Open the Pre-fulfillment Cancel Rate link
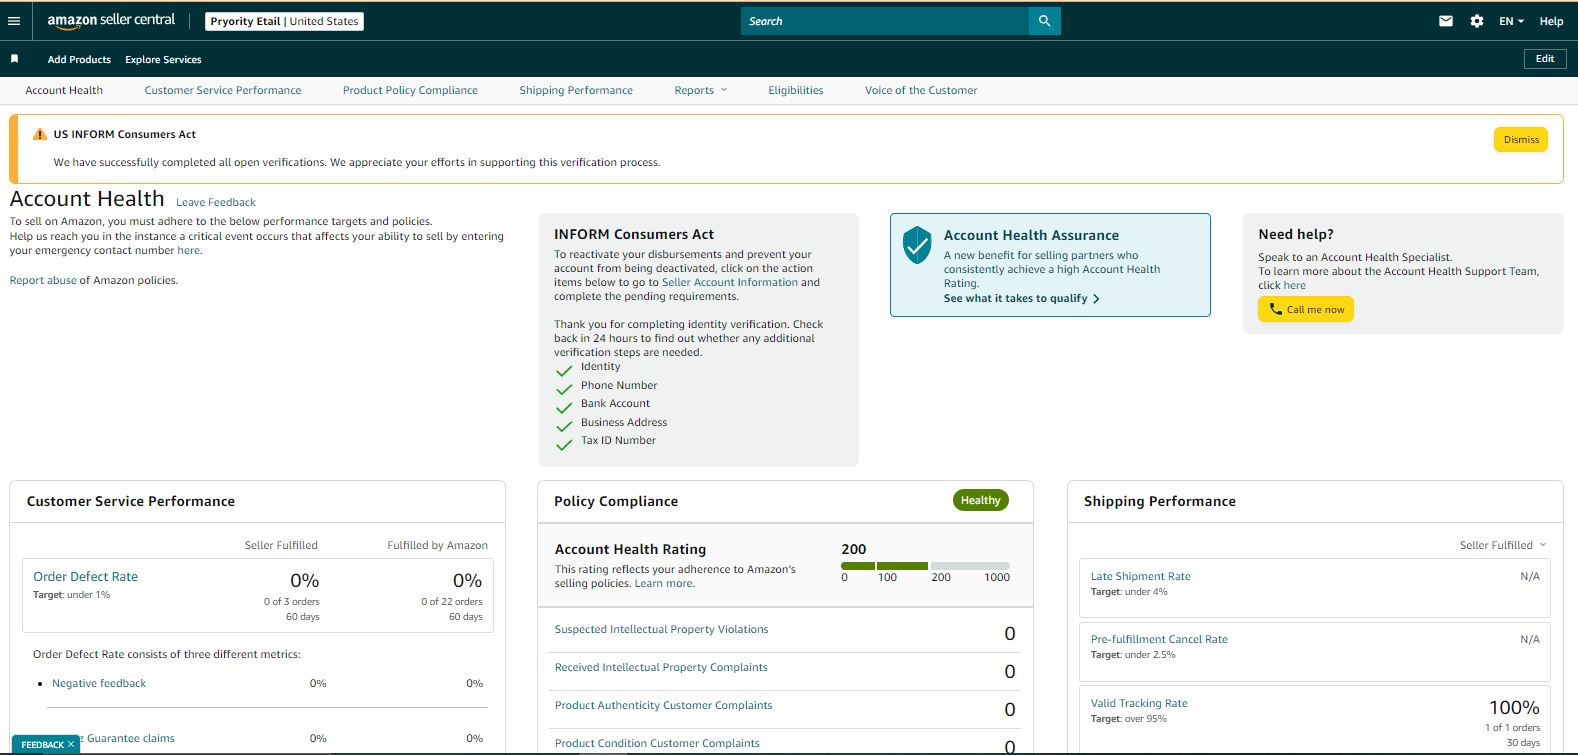 click(1159, 639)
